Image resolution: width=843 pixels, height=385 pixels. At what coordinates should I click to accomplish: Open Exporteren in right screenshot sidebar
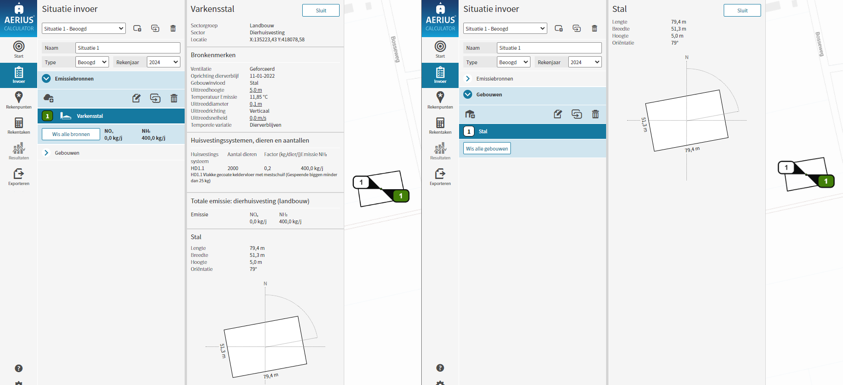point(440,176)
